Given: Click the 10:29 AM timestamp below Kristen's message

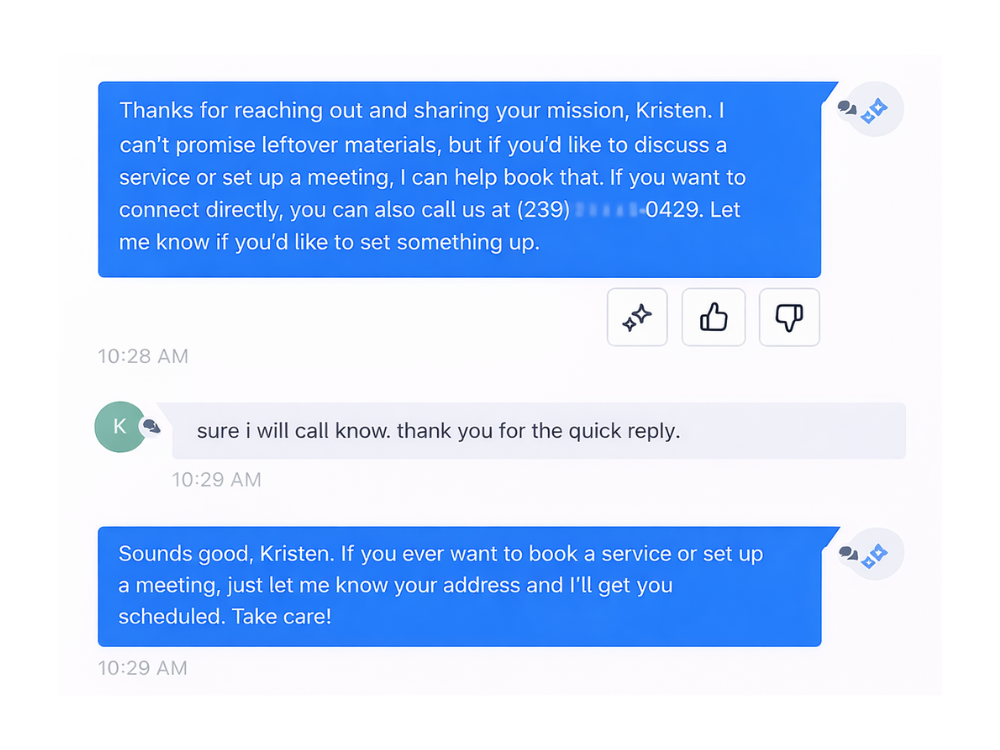Looking at the screenshot, I should click(216, 480).
